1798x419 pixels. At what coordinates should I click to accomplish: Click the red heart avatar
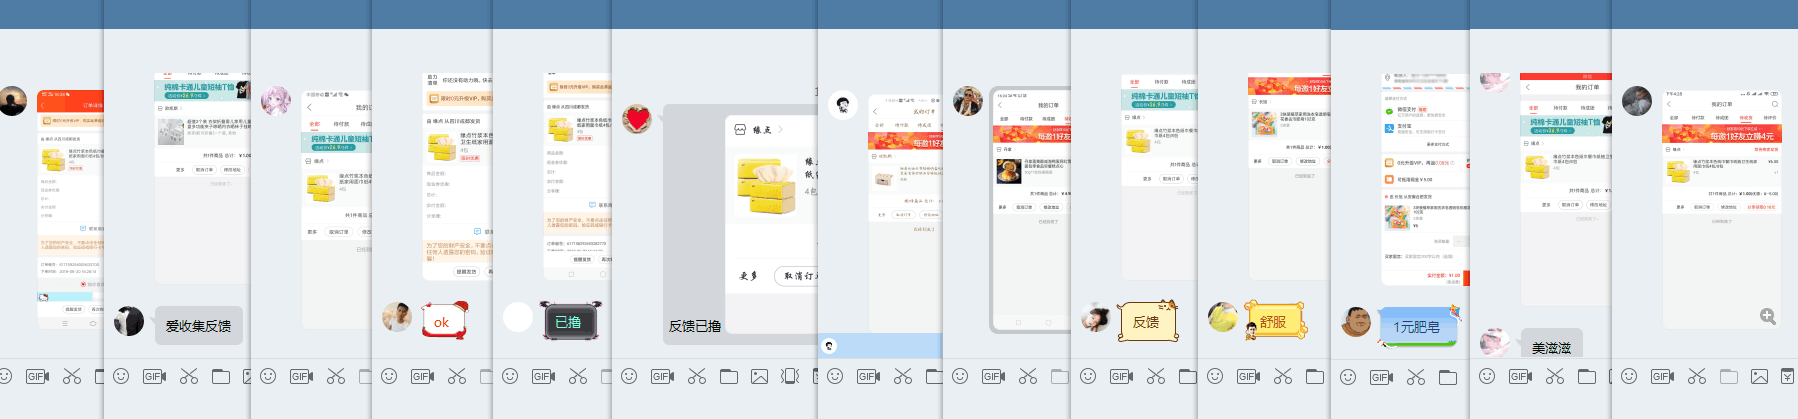637,119
